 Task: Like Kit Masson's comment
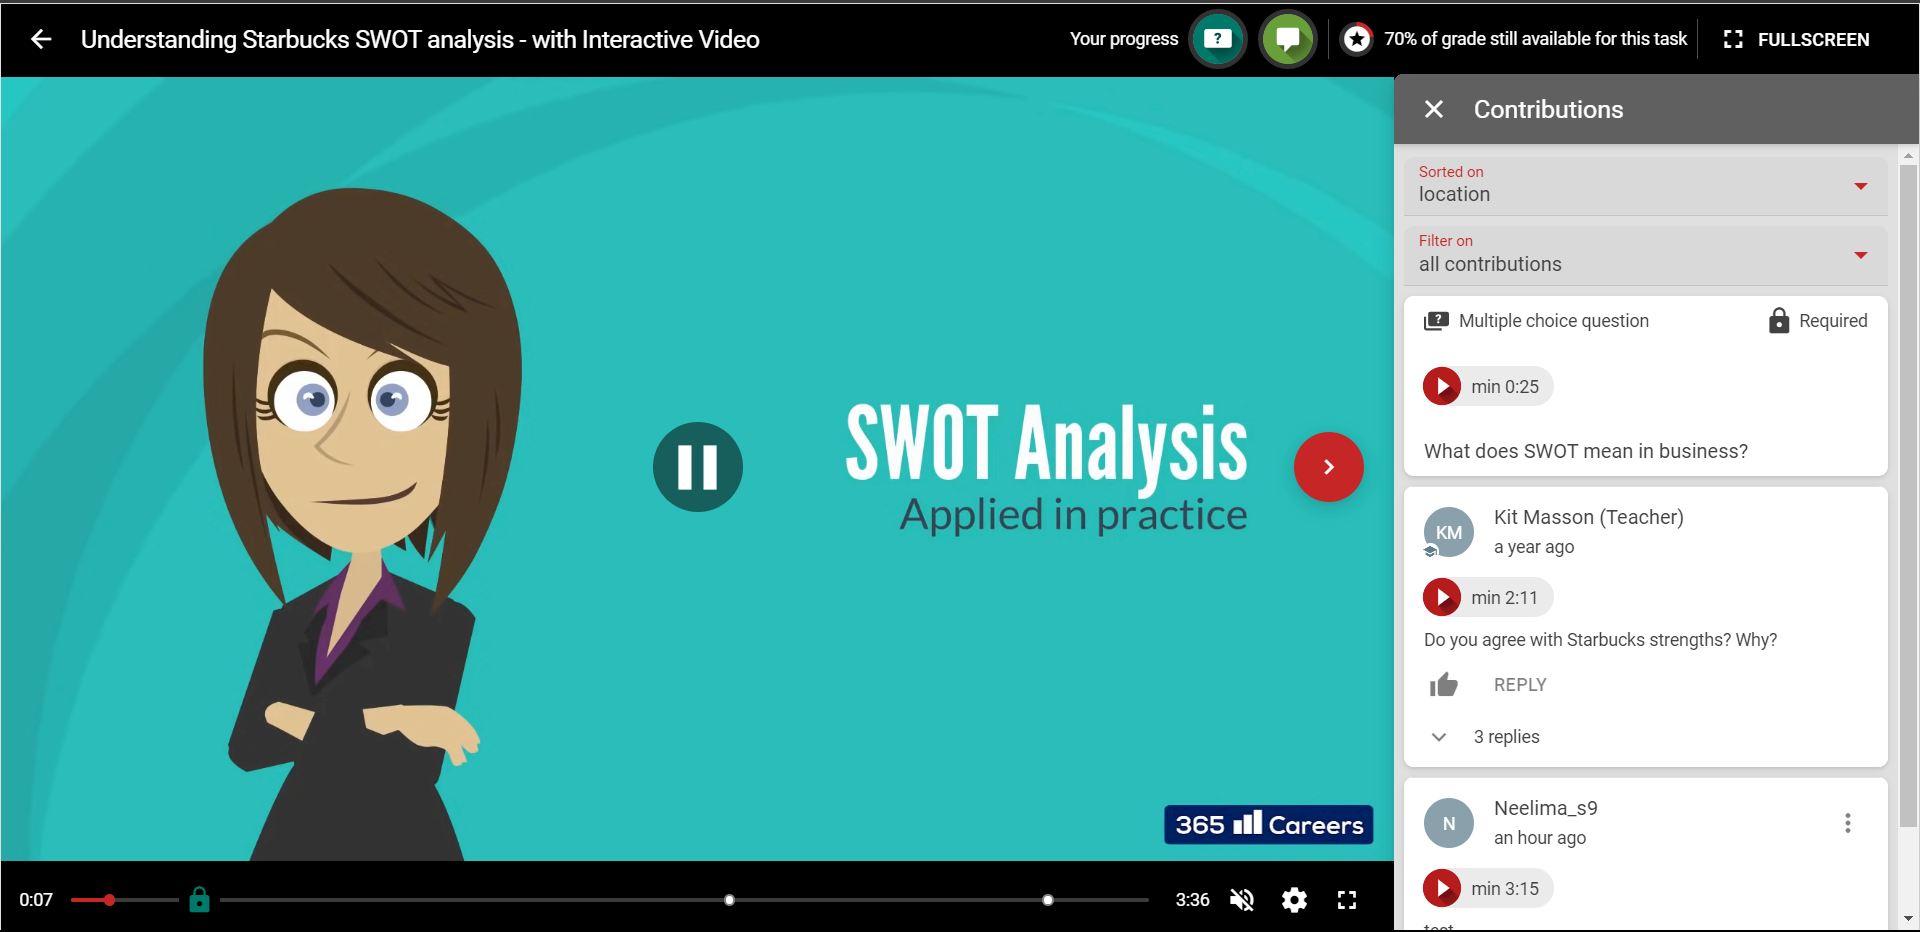(1443, 685)
